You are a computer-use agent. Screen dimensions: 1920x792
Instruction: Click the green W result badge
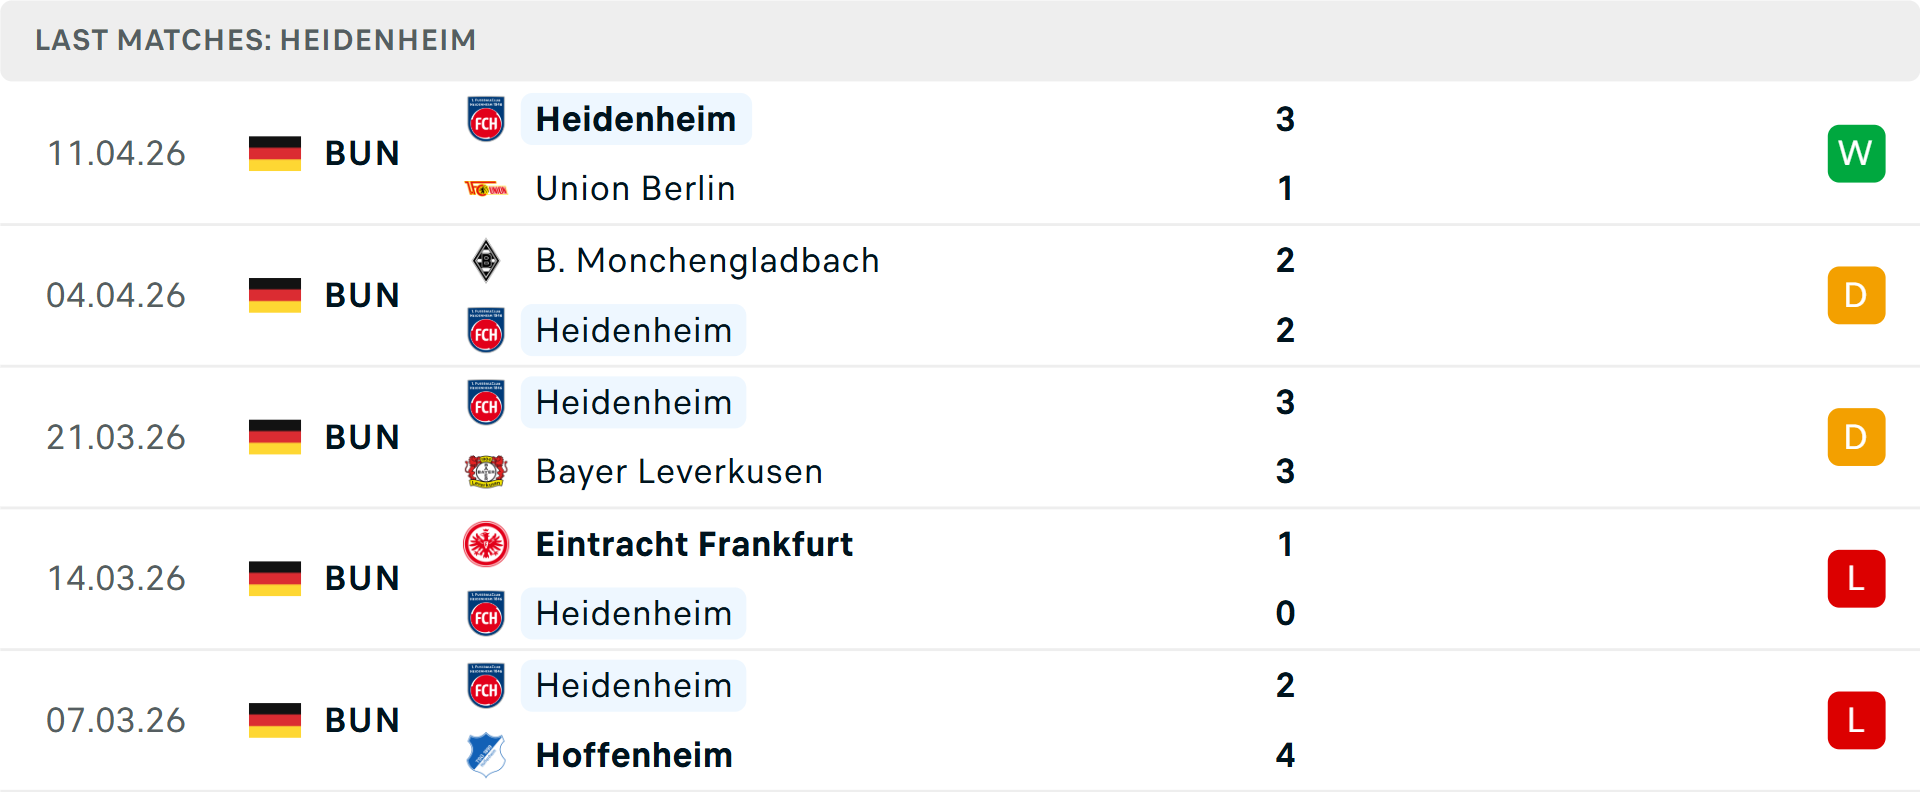pos(1856,153)
